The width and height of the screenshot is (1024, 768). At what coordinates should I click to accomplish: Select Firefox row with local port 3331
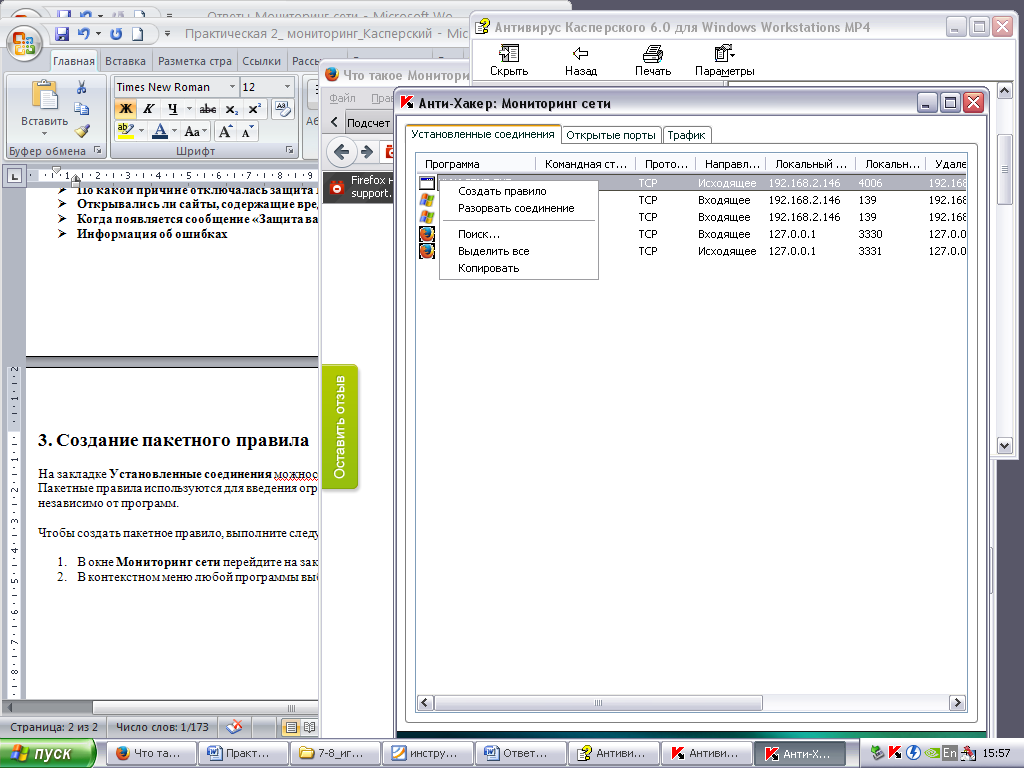tap(691, 251)
